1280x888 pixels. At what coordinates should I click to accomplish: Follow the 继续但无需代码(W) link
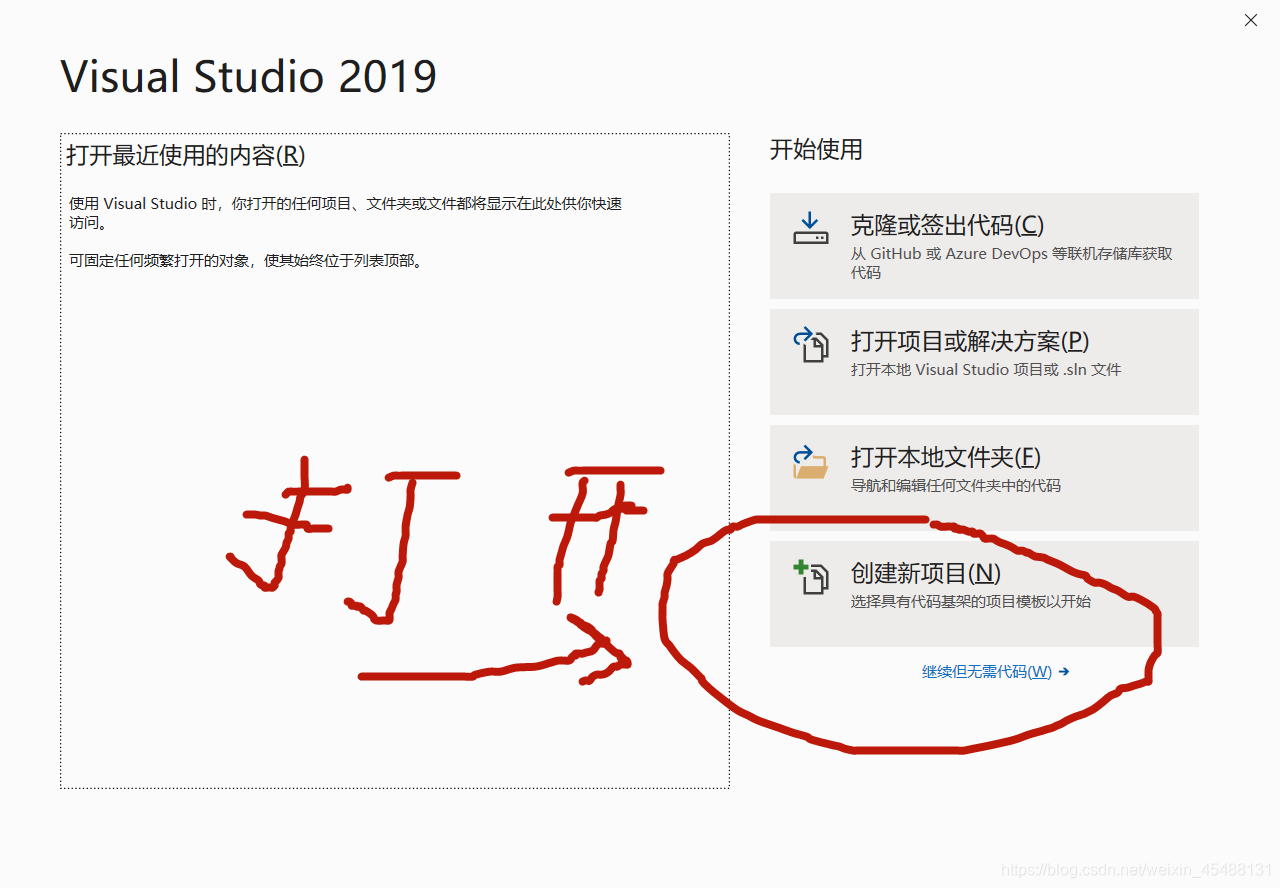(995, 672)
